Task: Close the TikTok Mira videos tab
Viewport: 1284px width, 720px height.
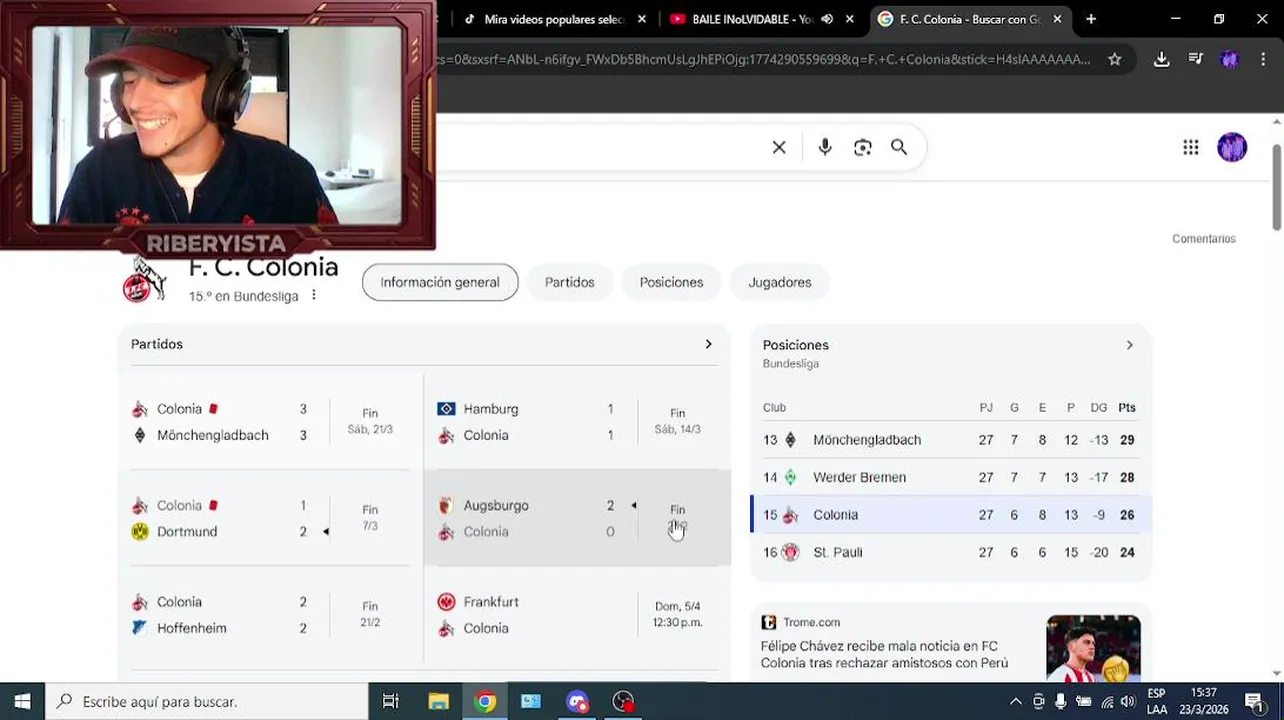Action: pos(642,19)
